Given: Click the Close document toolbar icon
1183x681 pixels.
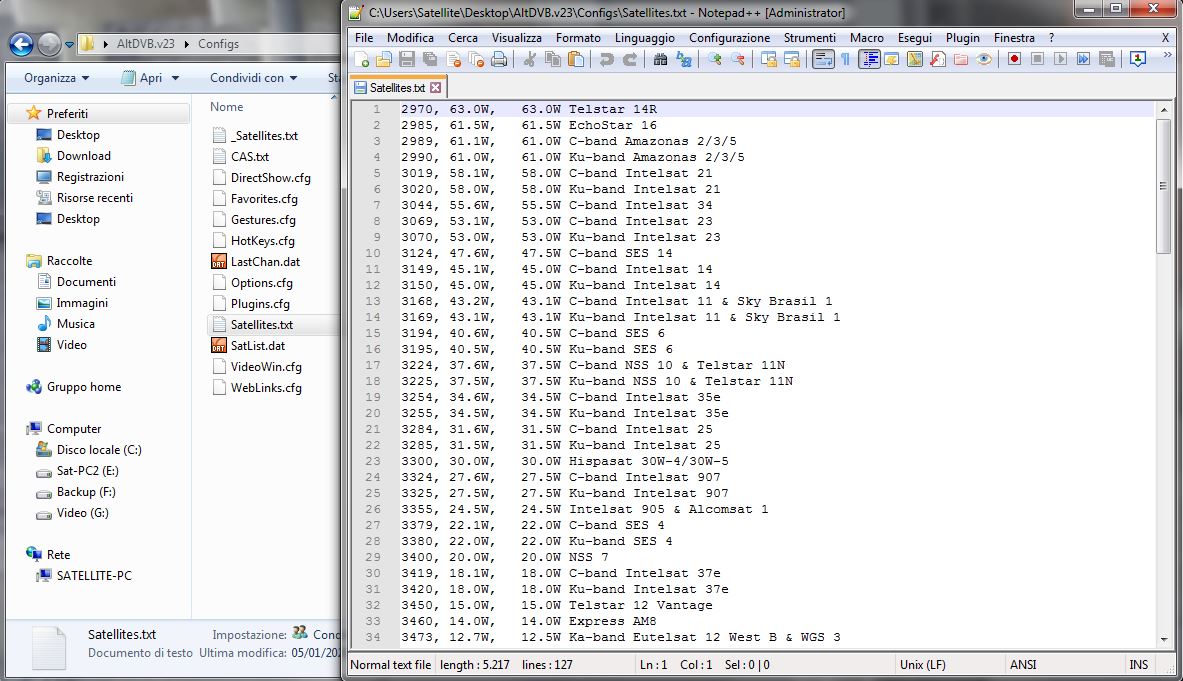Looking at the screenshot, I should click(453, 60).
